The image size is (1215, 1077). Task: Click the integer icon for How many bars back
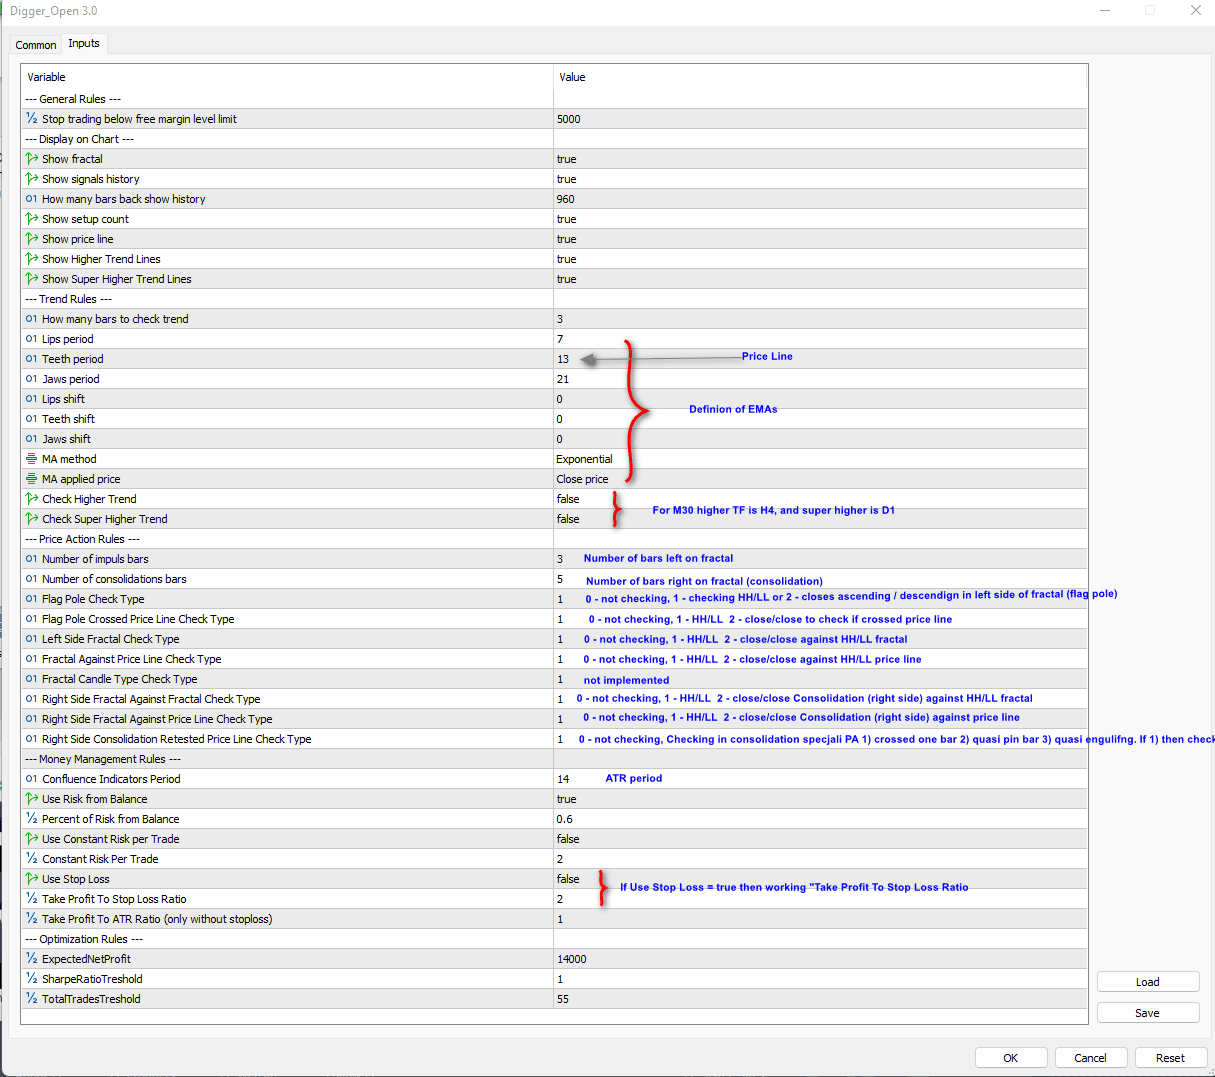(32, 199)
